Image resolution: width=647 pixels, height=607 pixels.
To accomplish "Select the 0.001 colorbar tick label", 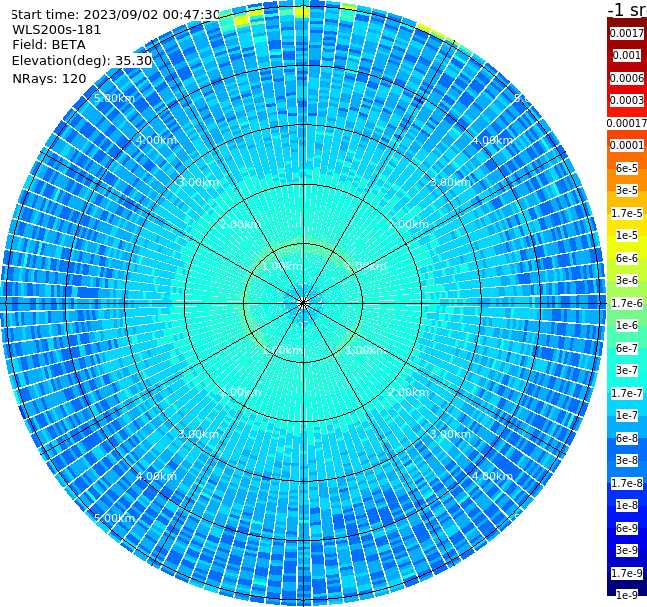I will tap(627, 55).
